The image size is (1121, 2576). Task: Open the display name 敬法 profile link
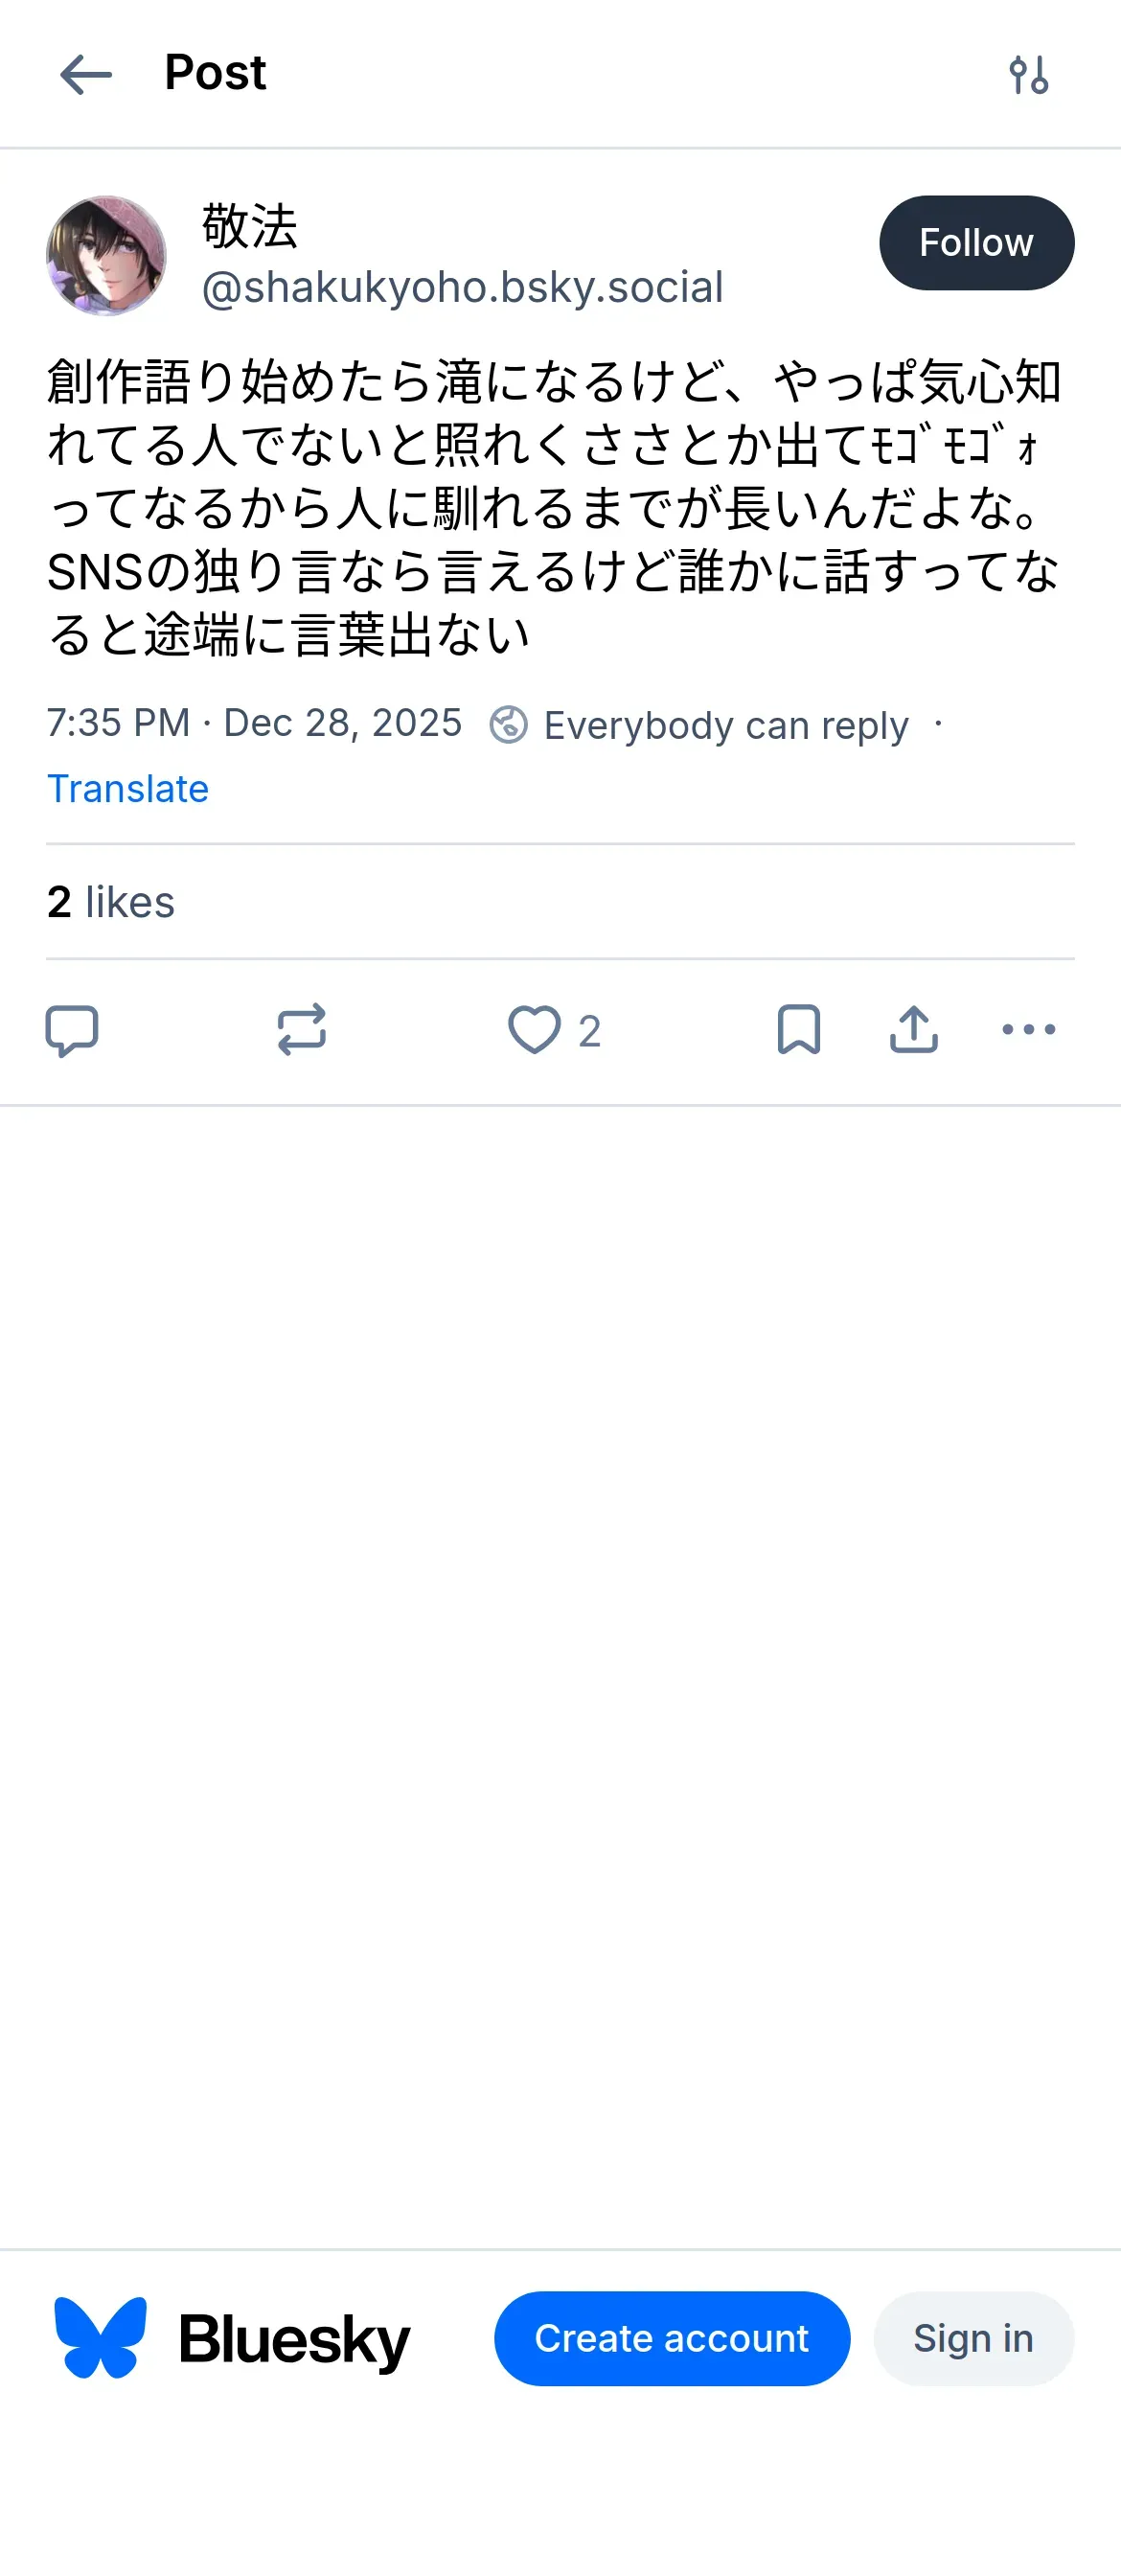250,226
